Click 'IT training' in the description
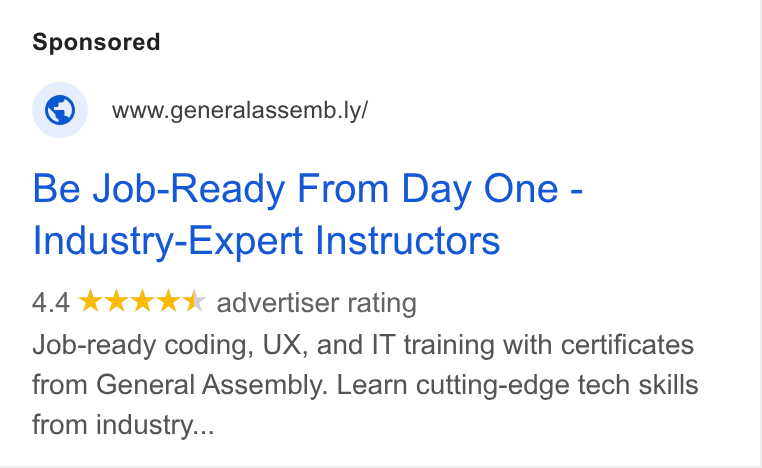Viewport: 762px width, 468px height. click(x=433, y=345)
